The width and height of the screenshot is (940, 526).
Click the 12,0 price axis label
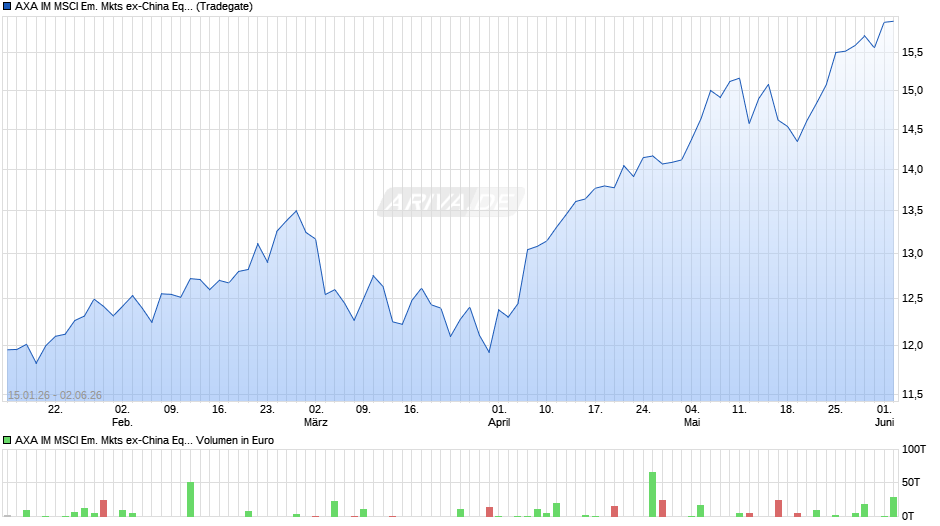tap(912, 345)
